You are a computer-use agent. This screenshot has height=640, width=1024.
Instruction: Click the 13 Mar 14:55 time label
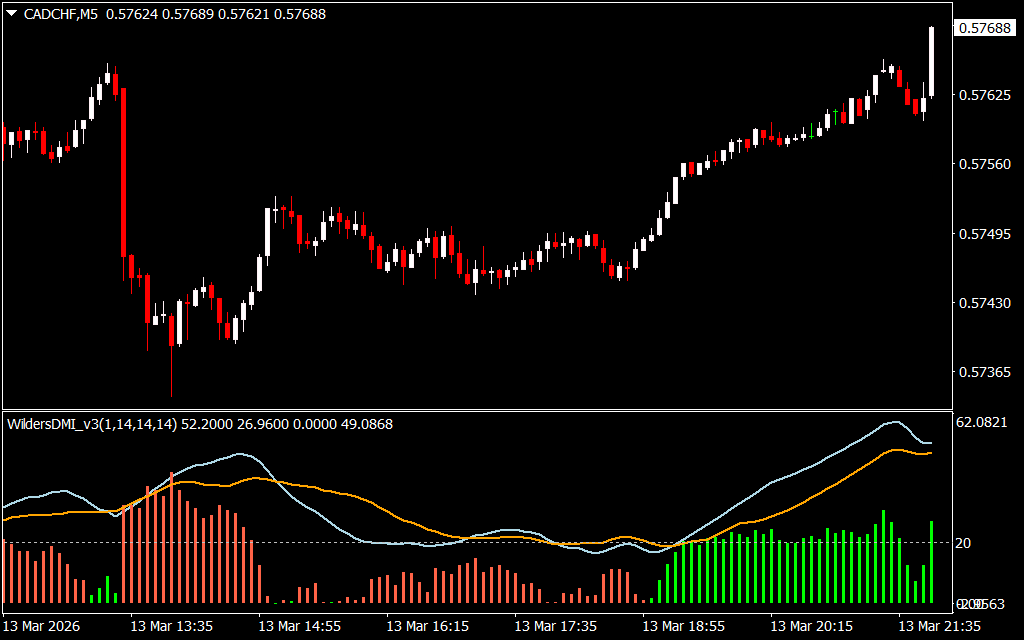click(x=301, y=626)
